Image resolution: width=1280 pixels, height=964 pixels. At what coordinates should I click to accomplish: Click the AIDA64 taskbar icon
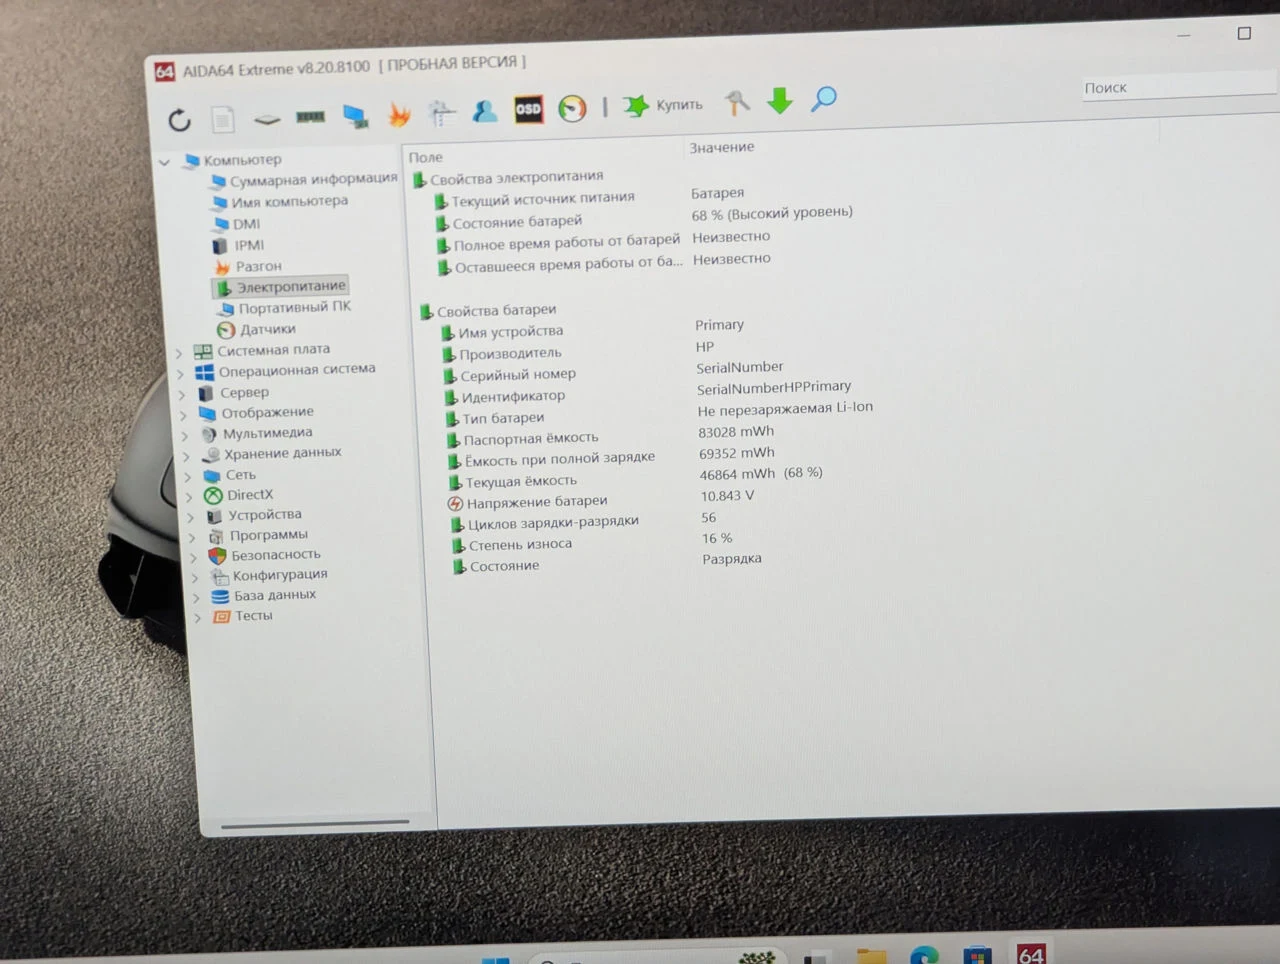pos(1031,954)
